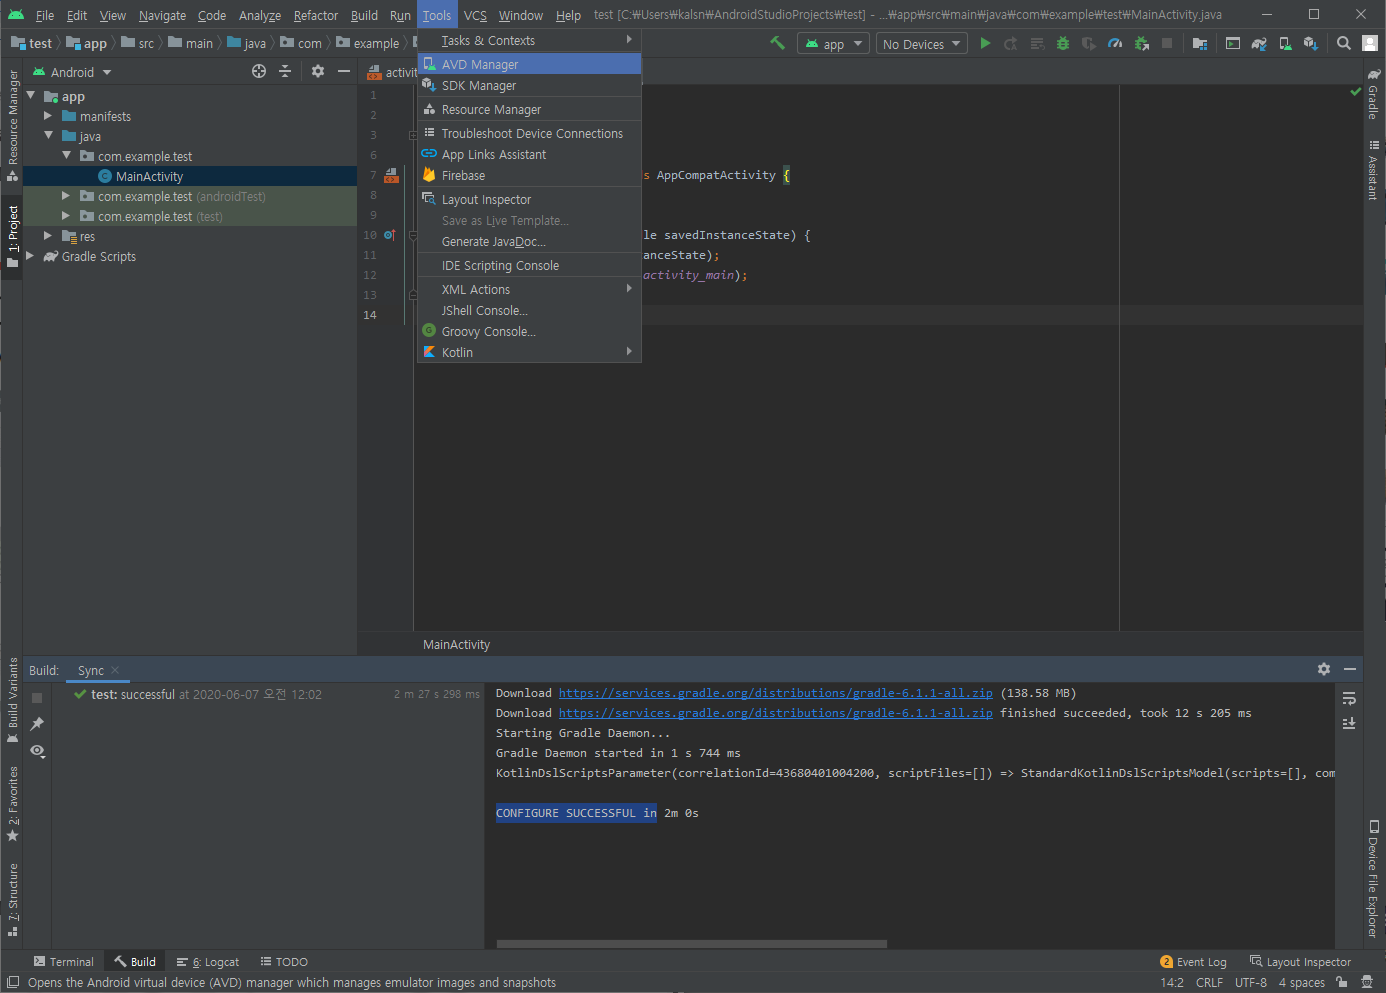This screenshot has height=993, width=1386.
Task: Open the Terminal tool window button
Action: tap(64, 961)
